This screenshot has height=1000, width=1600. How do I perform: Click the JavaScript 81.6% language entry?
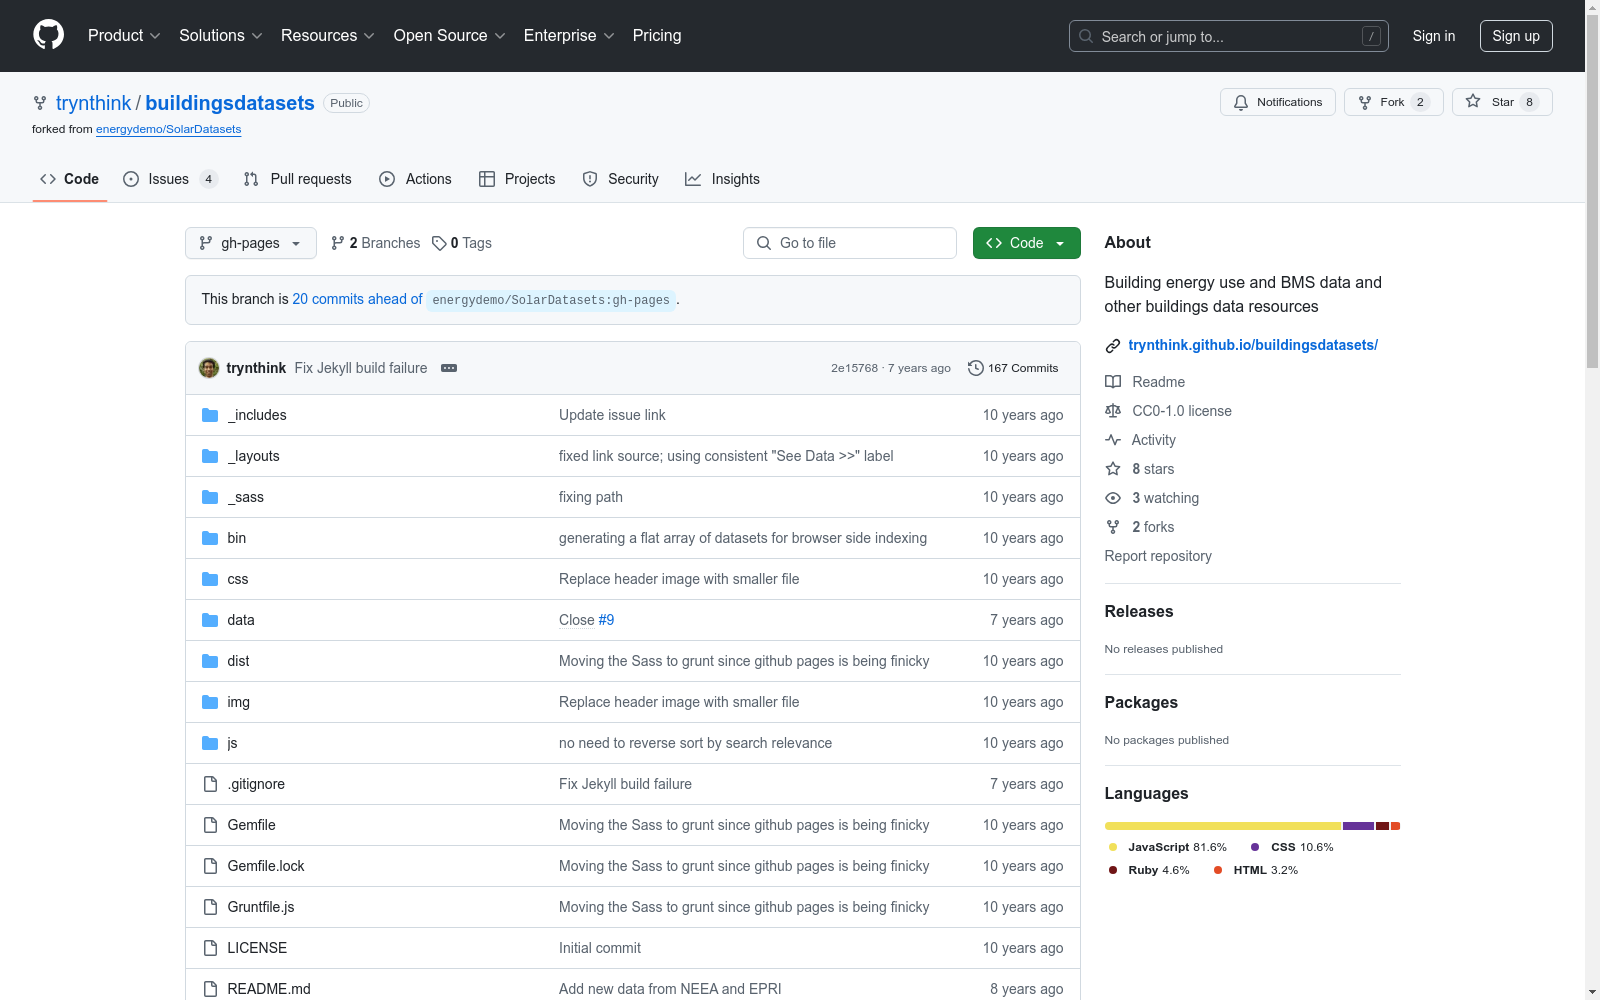[1168, 847]
